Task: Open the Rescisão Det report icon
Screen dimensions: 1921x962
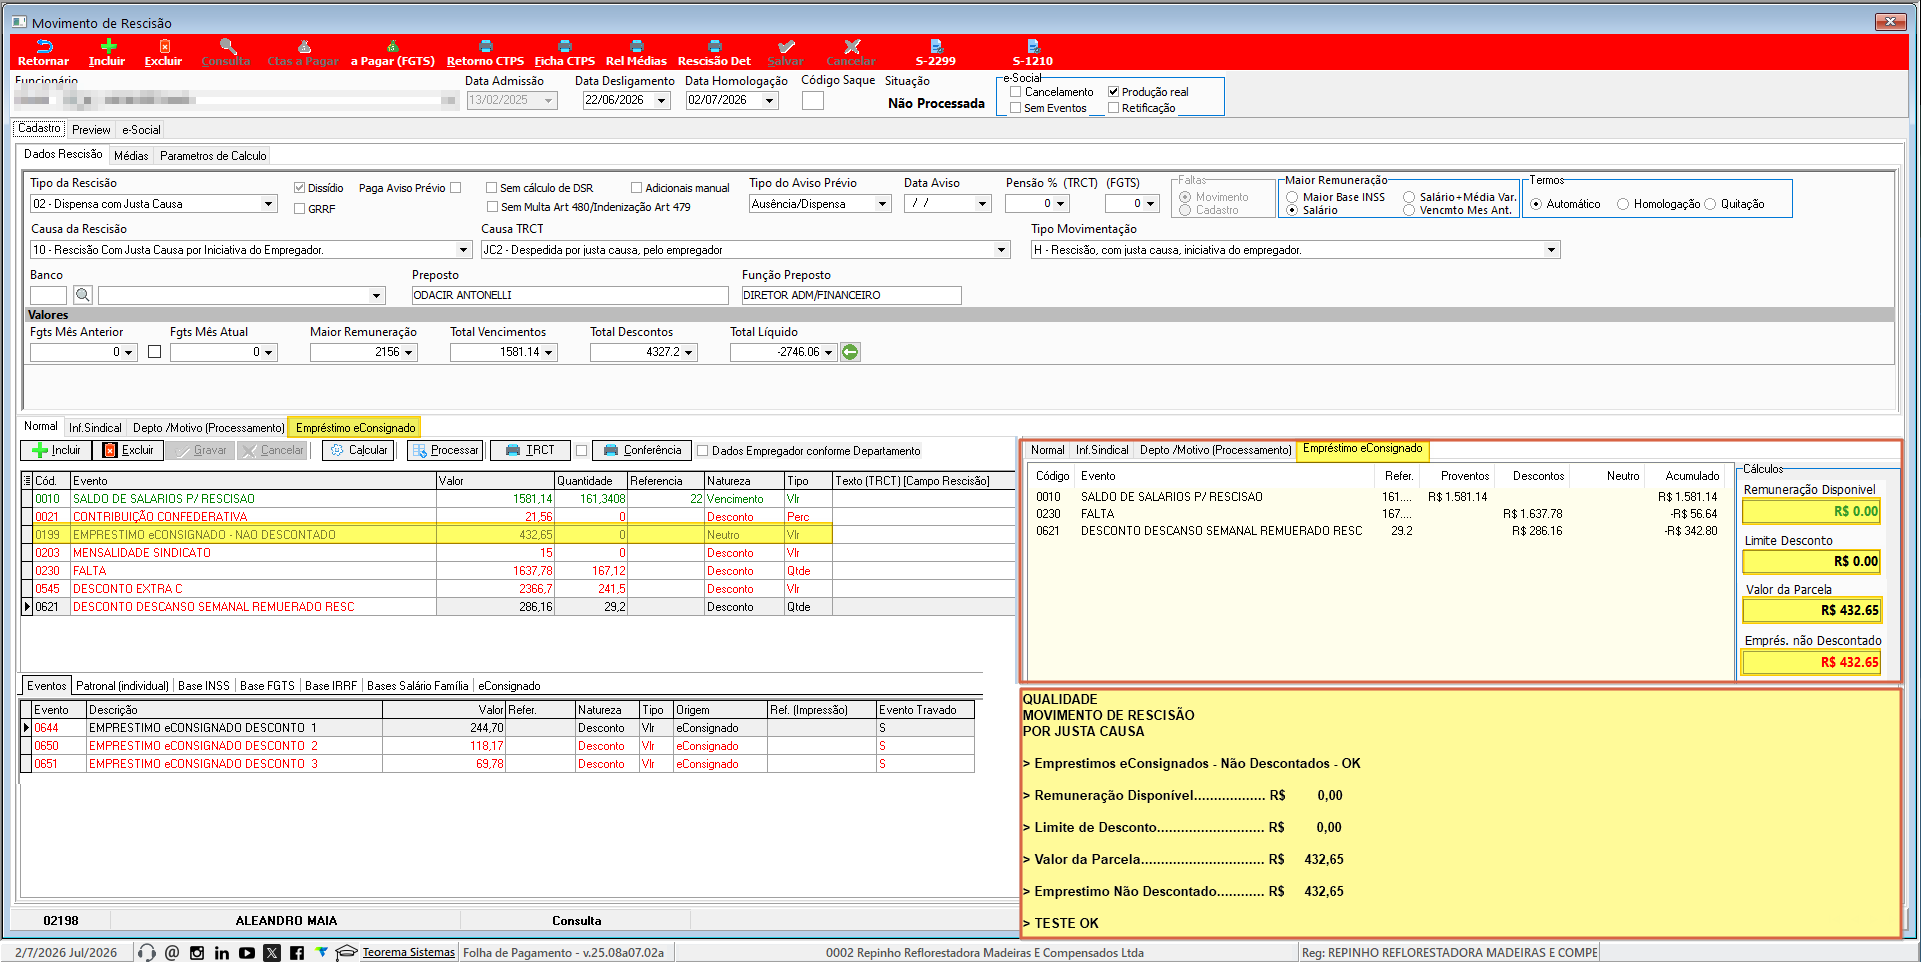Action: 714,46
